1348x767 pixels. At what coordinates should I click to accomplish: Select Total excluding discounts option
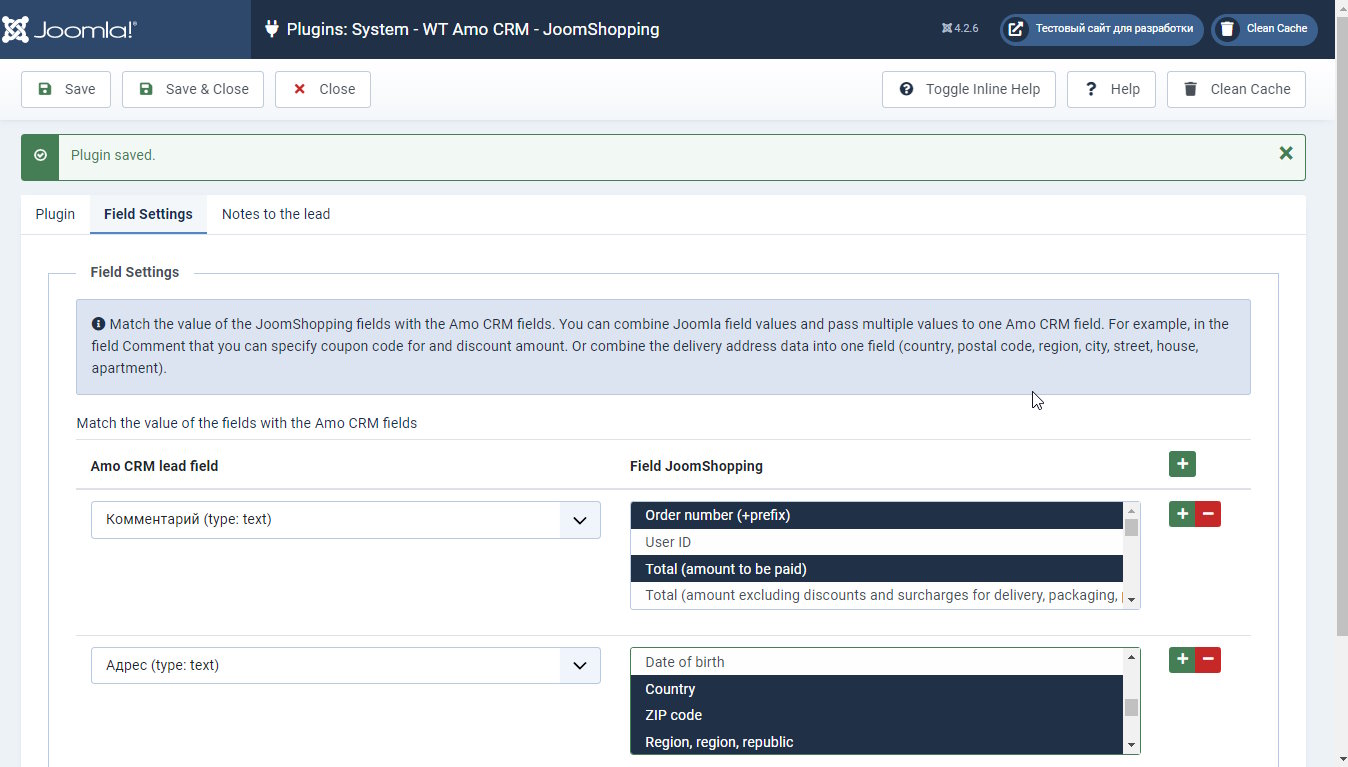[x=877, y=595]
